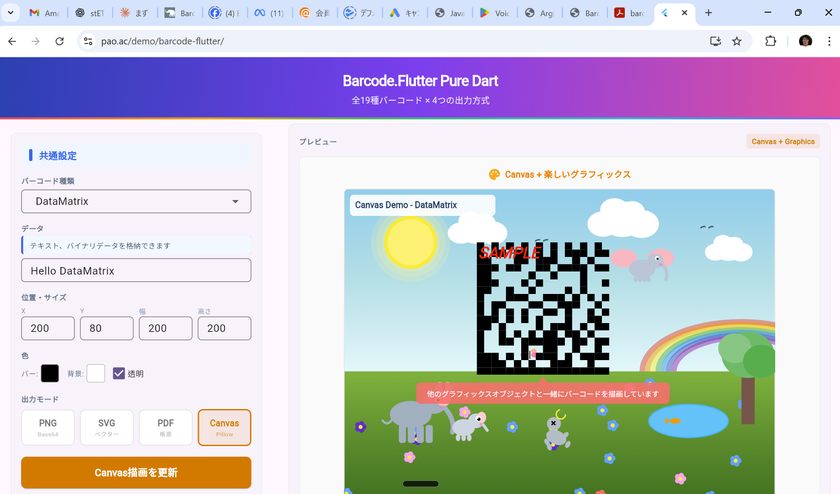Click the profile avatar in the toolbar
This screenshot has width=840, height=494.
pyautogui.click(x=805, y=41)
